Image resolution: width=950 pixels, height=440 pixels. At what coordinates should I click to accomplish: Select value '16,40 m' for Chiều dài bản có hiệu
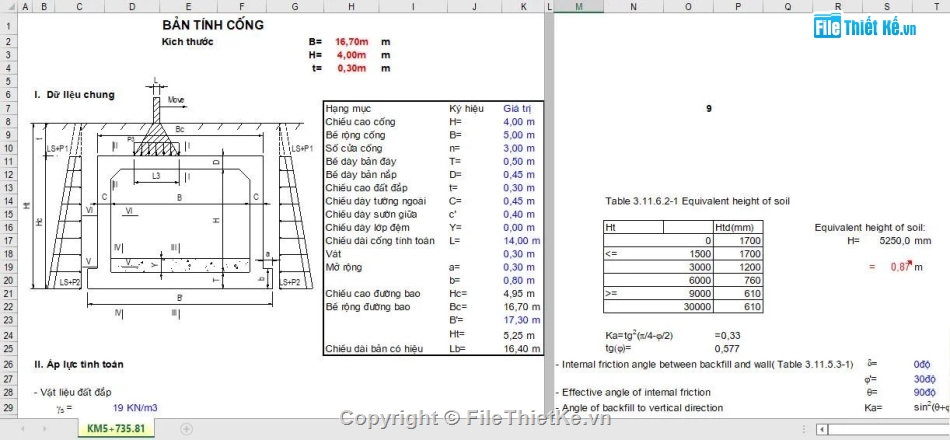[521, 349]
